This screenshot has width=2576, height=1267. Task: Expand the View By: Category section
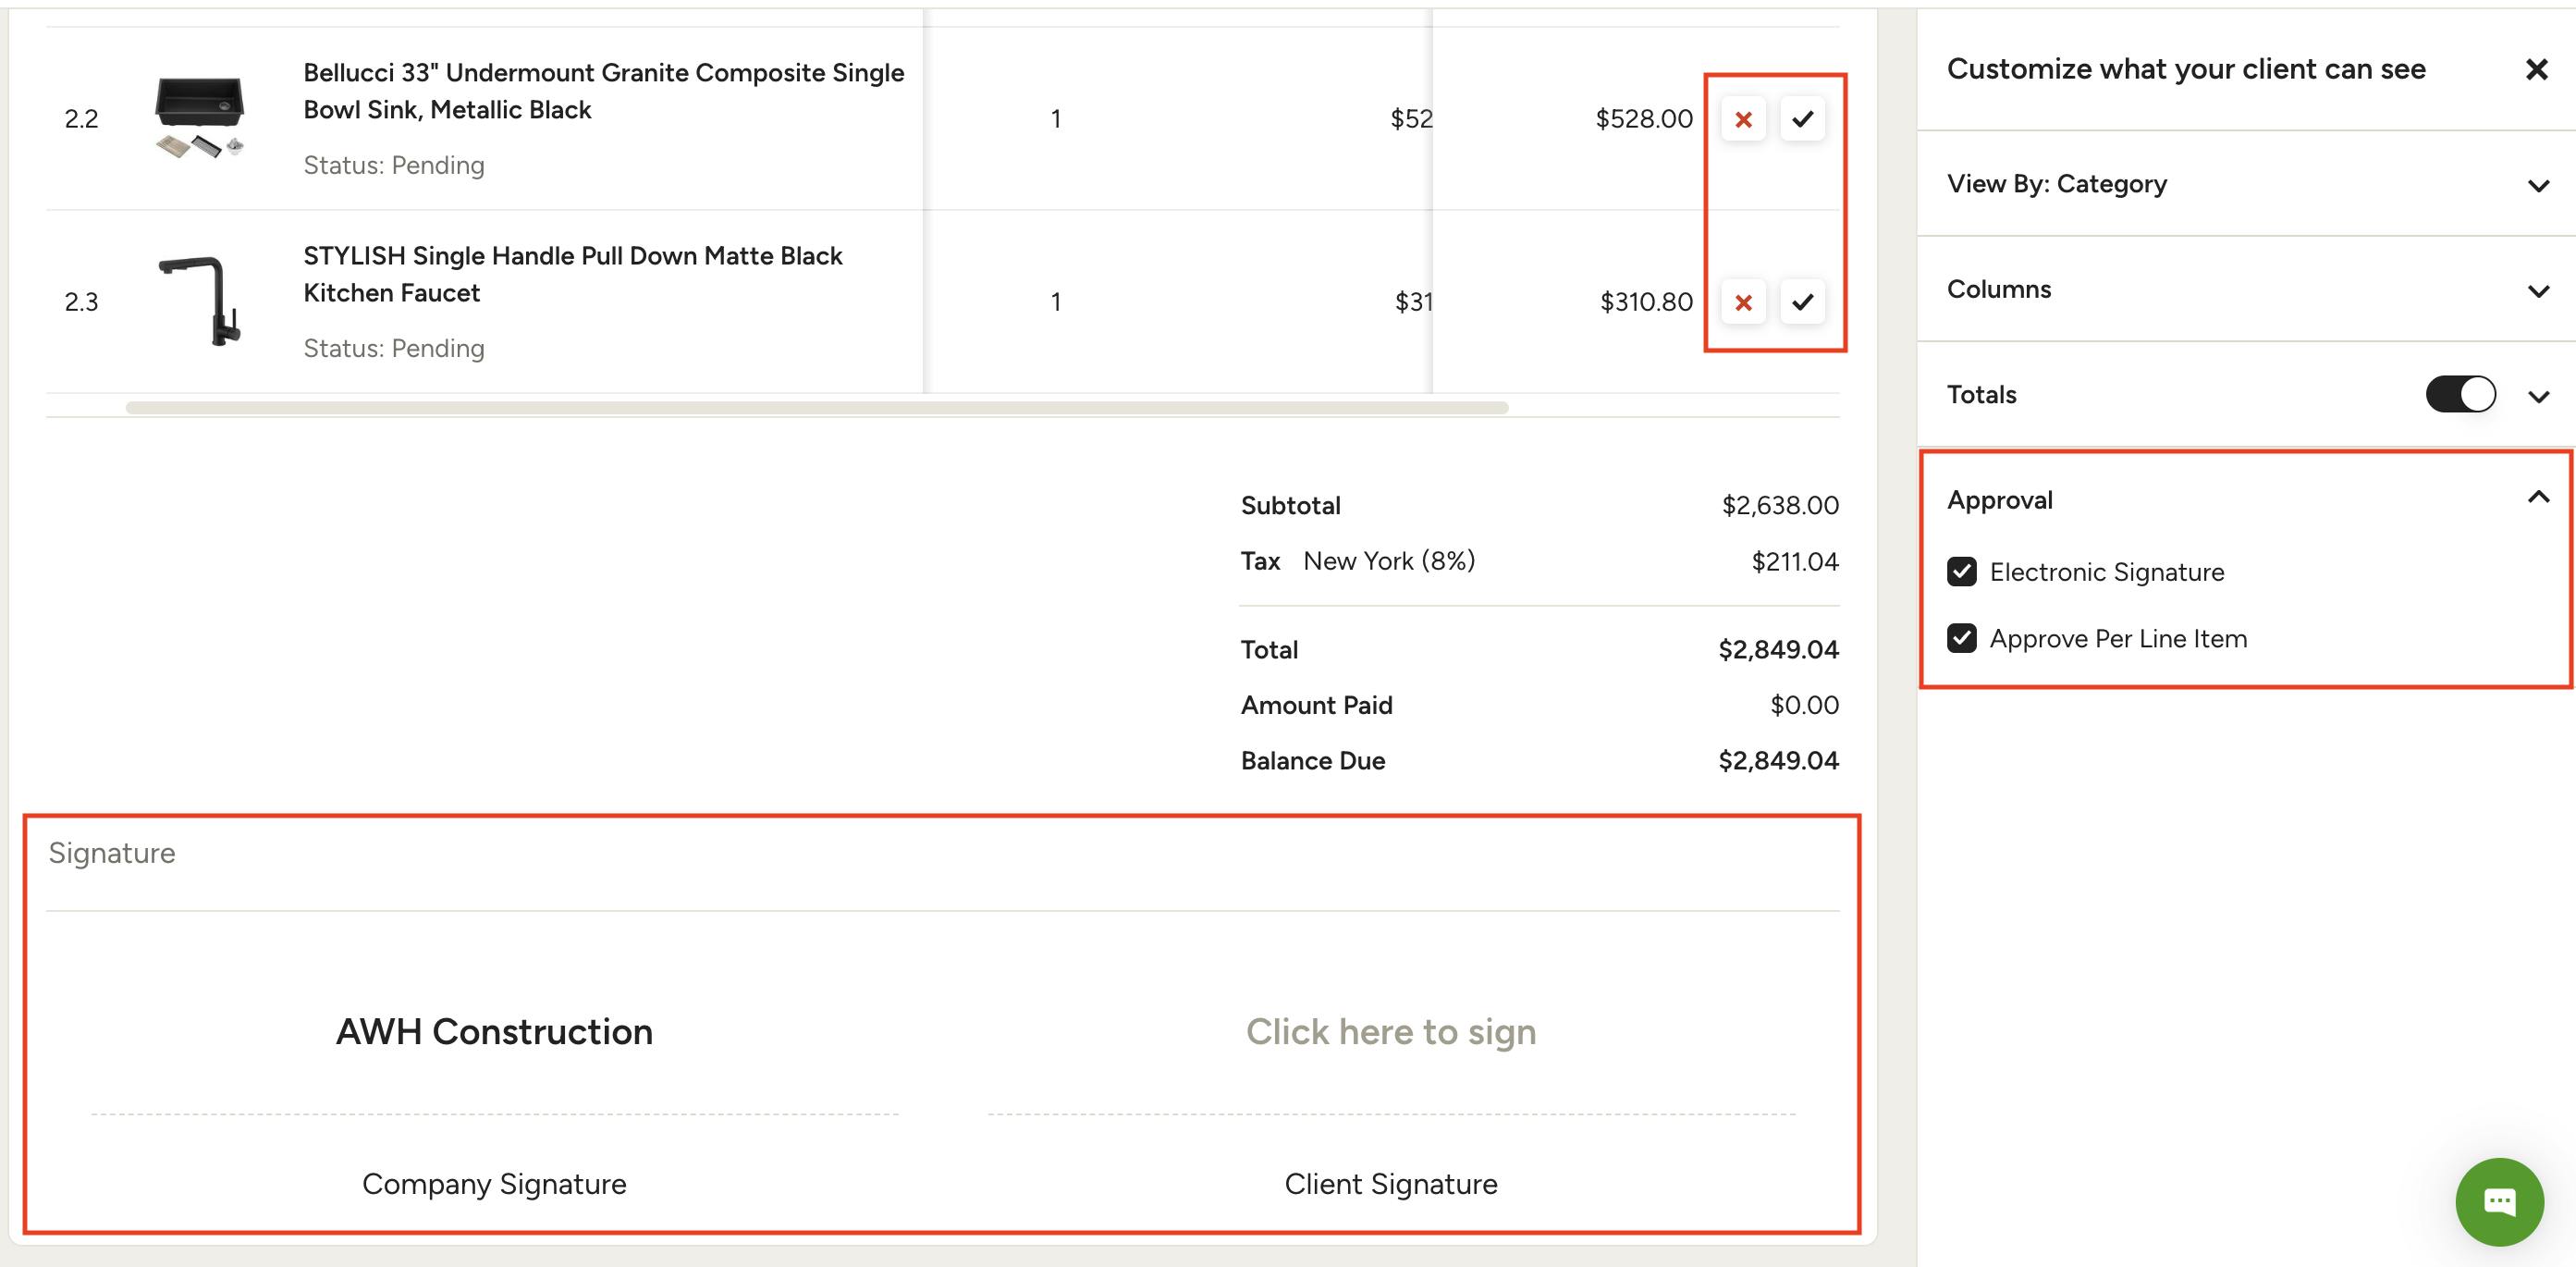(x=2537, y=185)
